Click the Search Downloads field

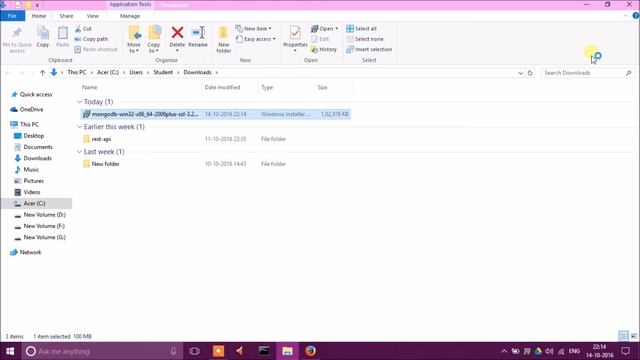(588, 73)
